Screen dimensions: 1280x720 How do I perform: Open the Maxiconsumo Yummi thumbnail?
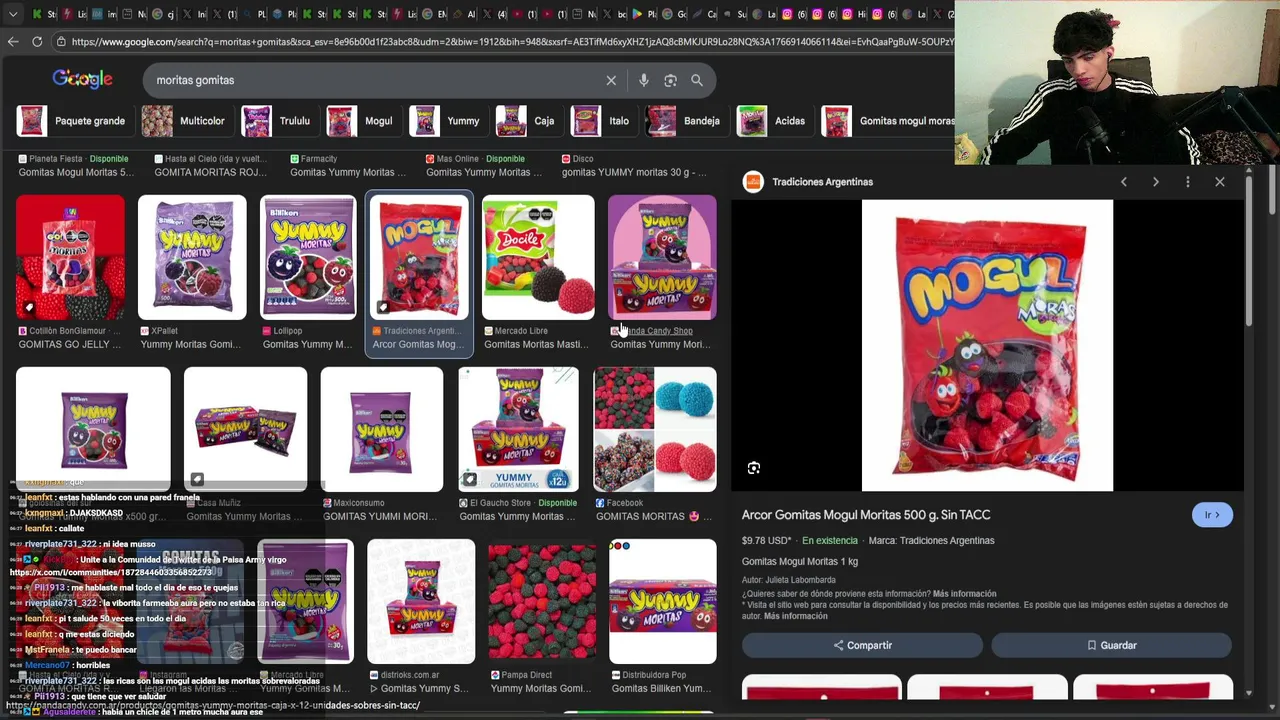381,430
